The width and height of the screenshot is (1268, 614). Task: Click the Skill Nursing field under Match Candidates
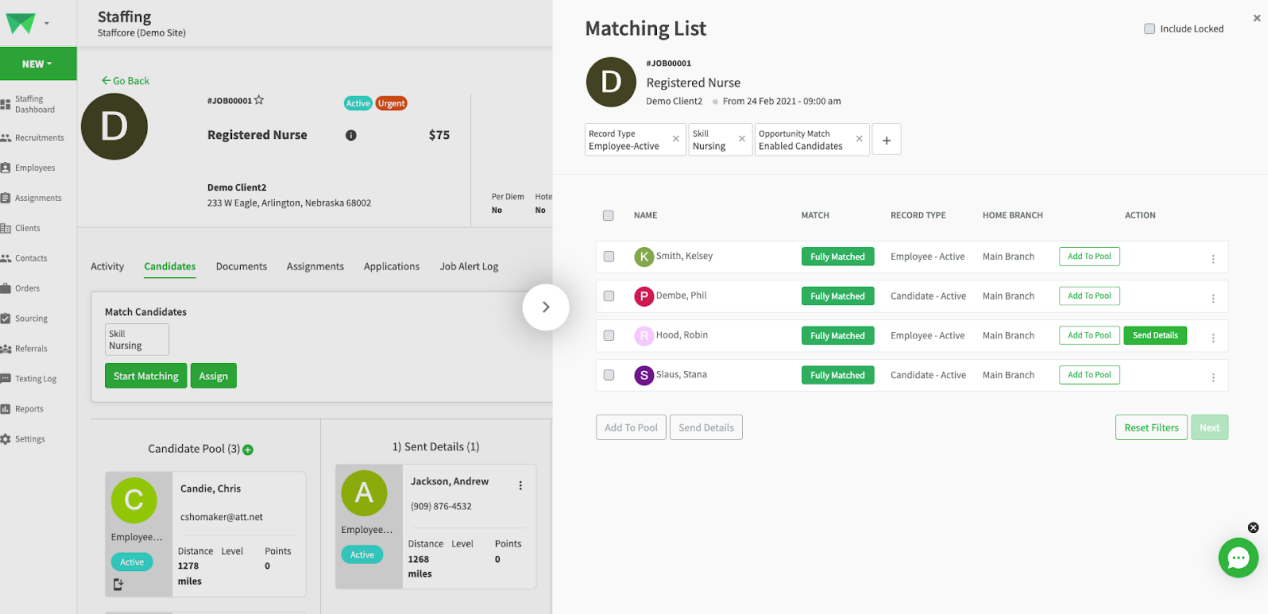[x=137, y=340]
